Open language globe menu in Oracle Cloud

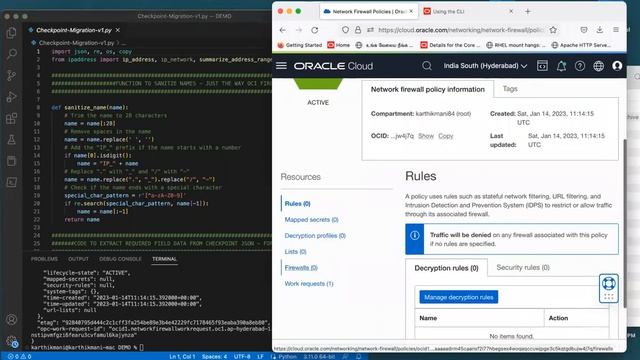(598, 66)
